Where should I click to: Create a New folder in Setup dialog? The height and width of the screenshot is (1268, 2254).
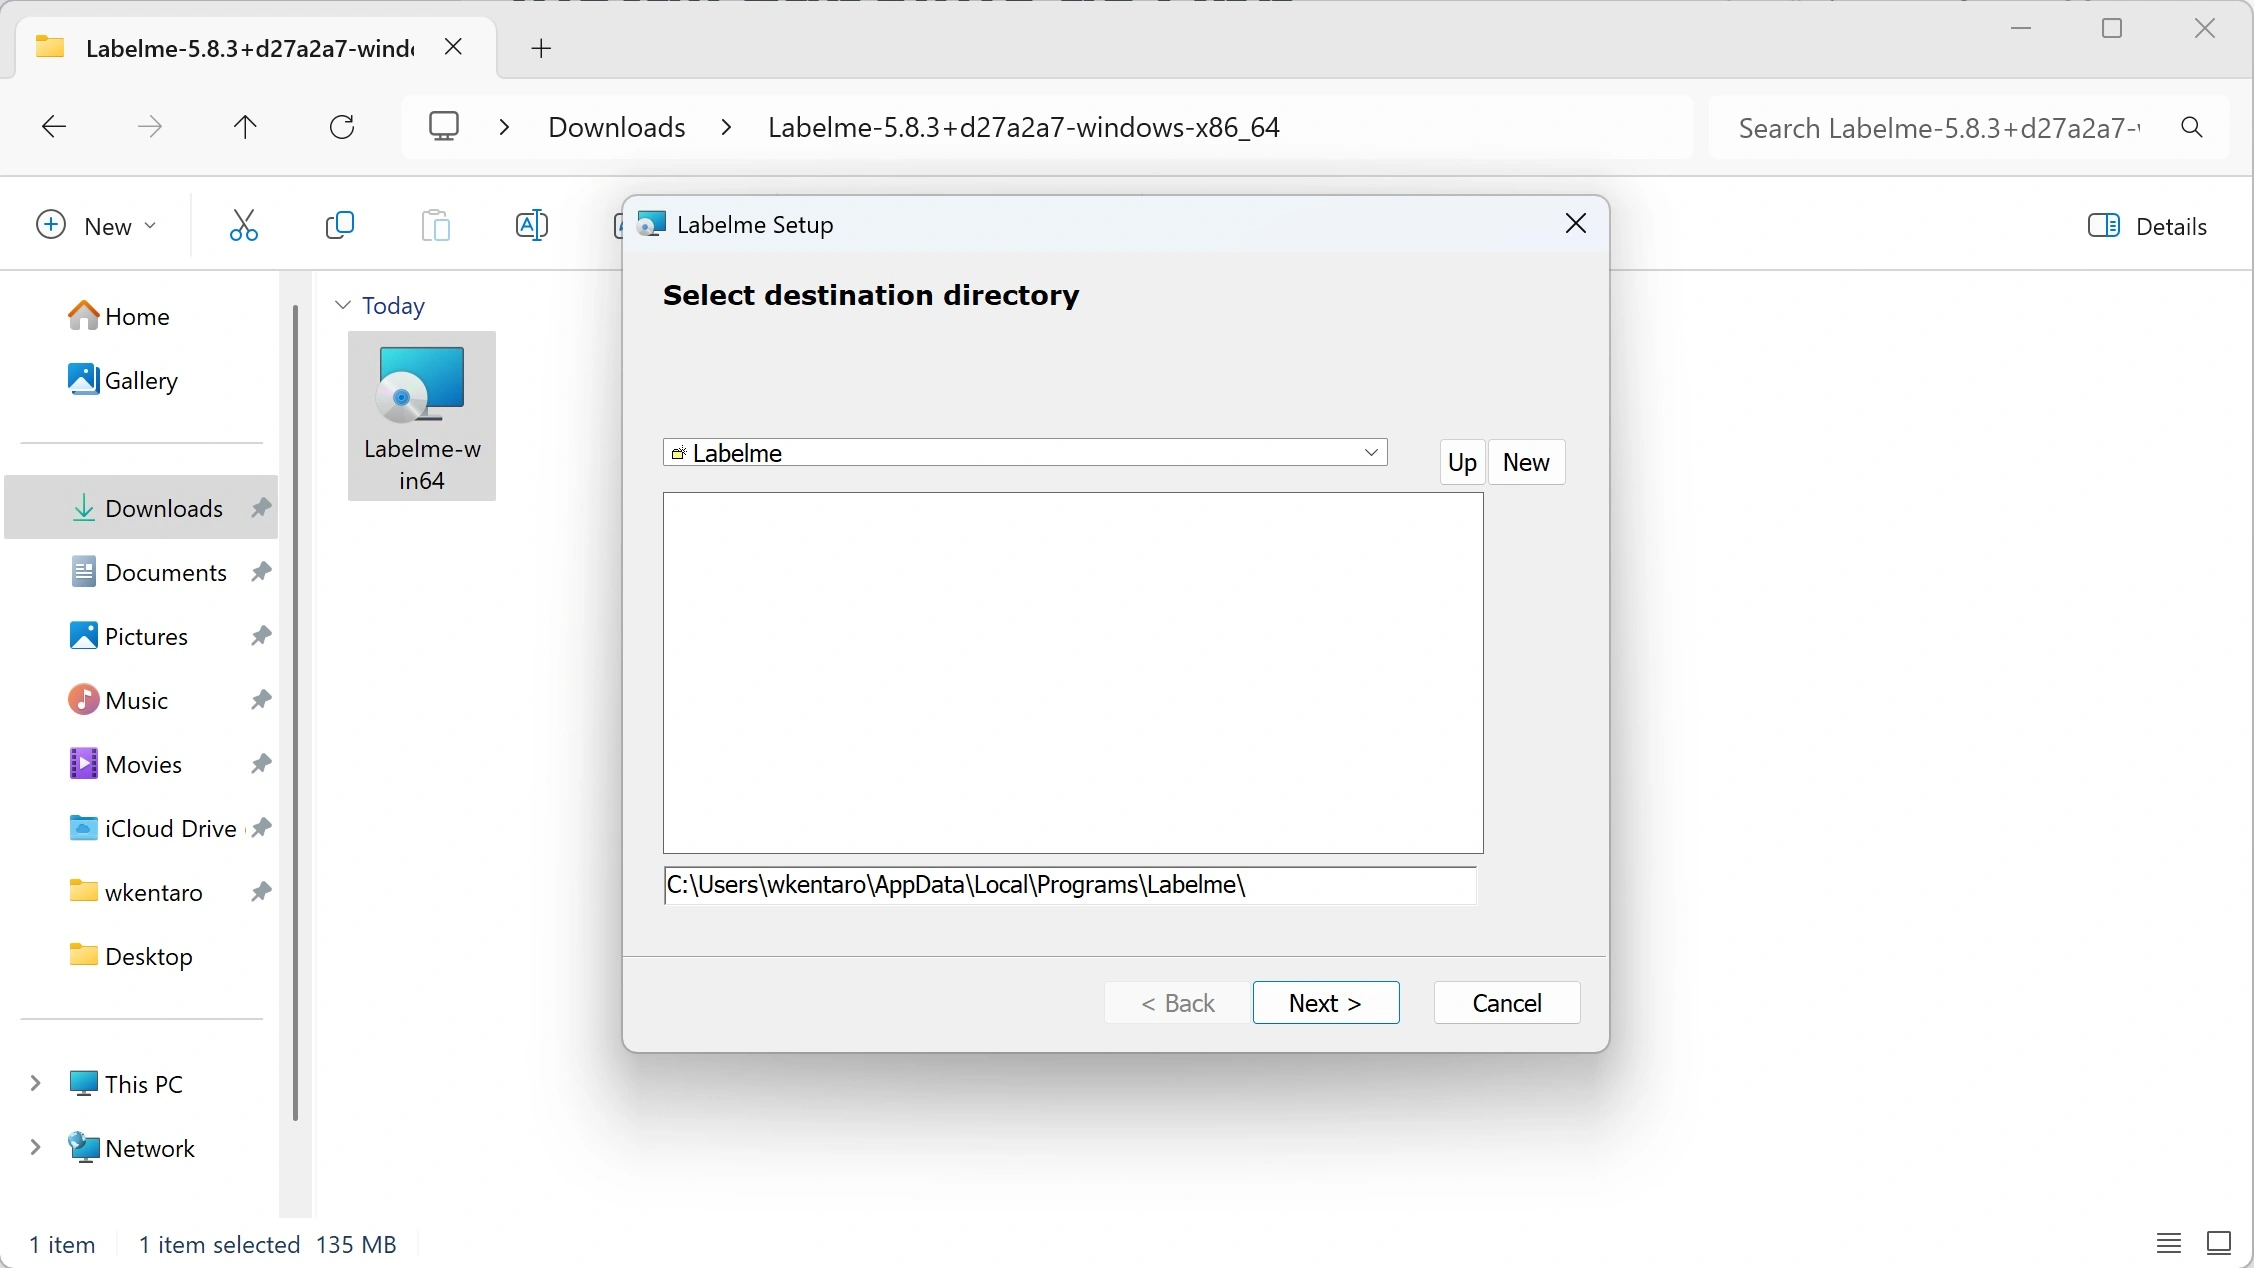[x=1526, y=462]
